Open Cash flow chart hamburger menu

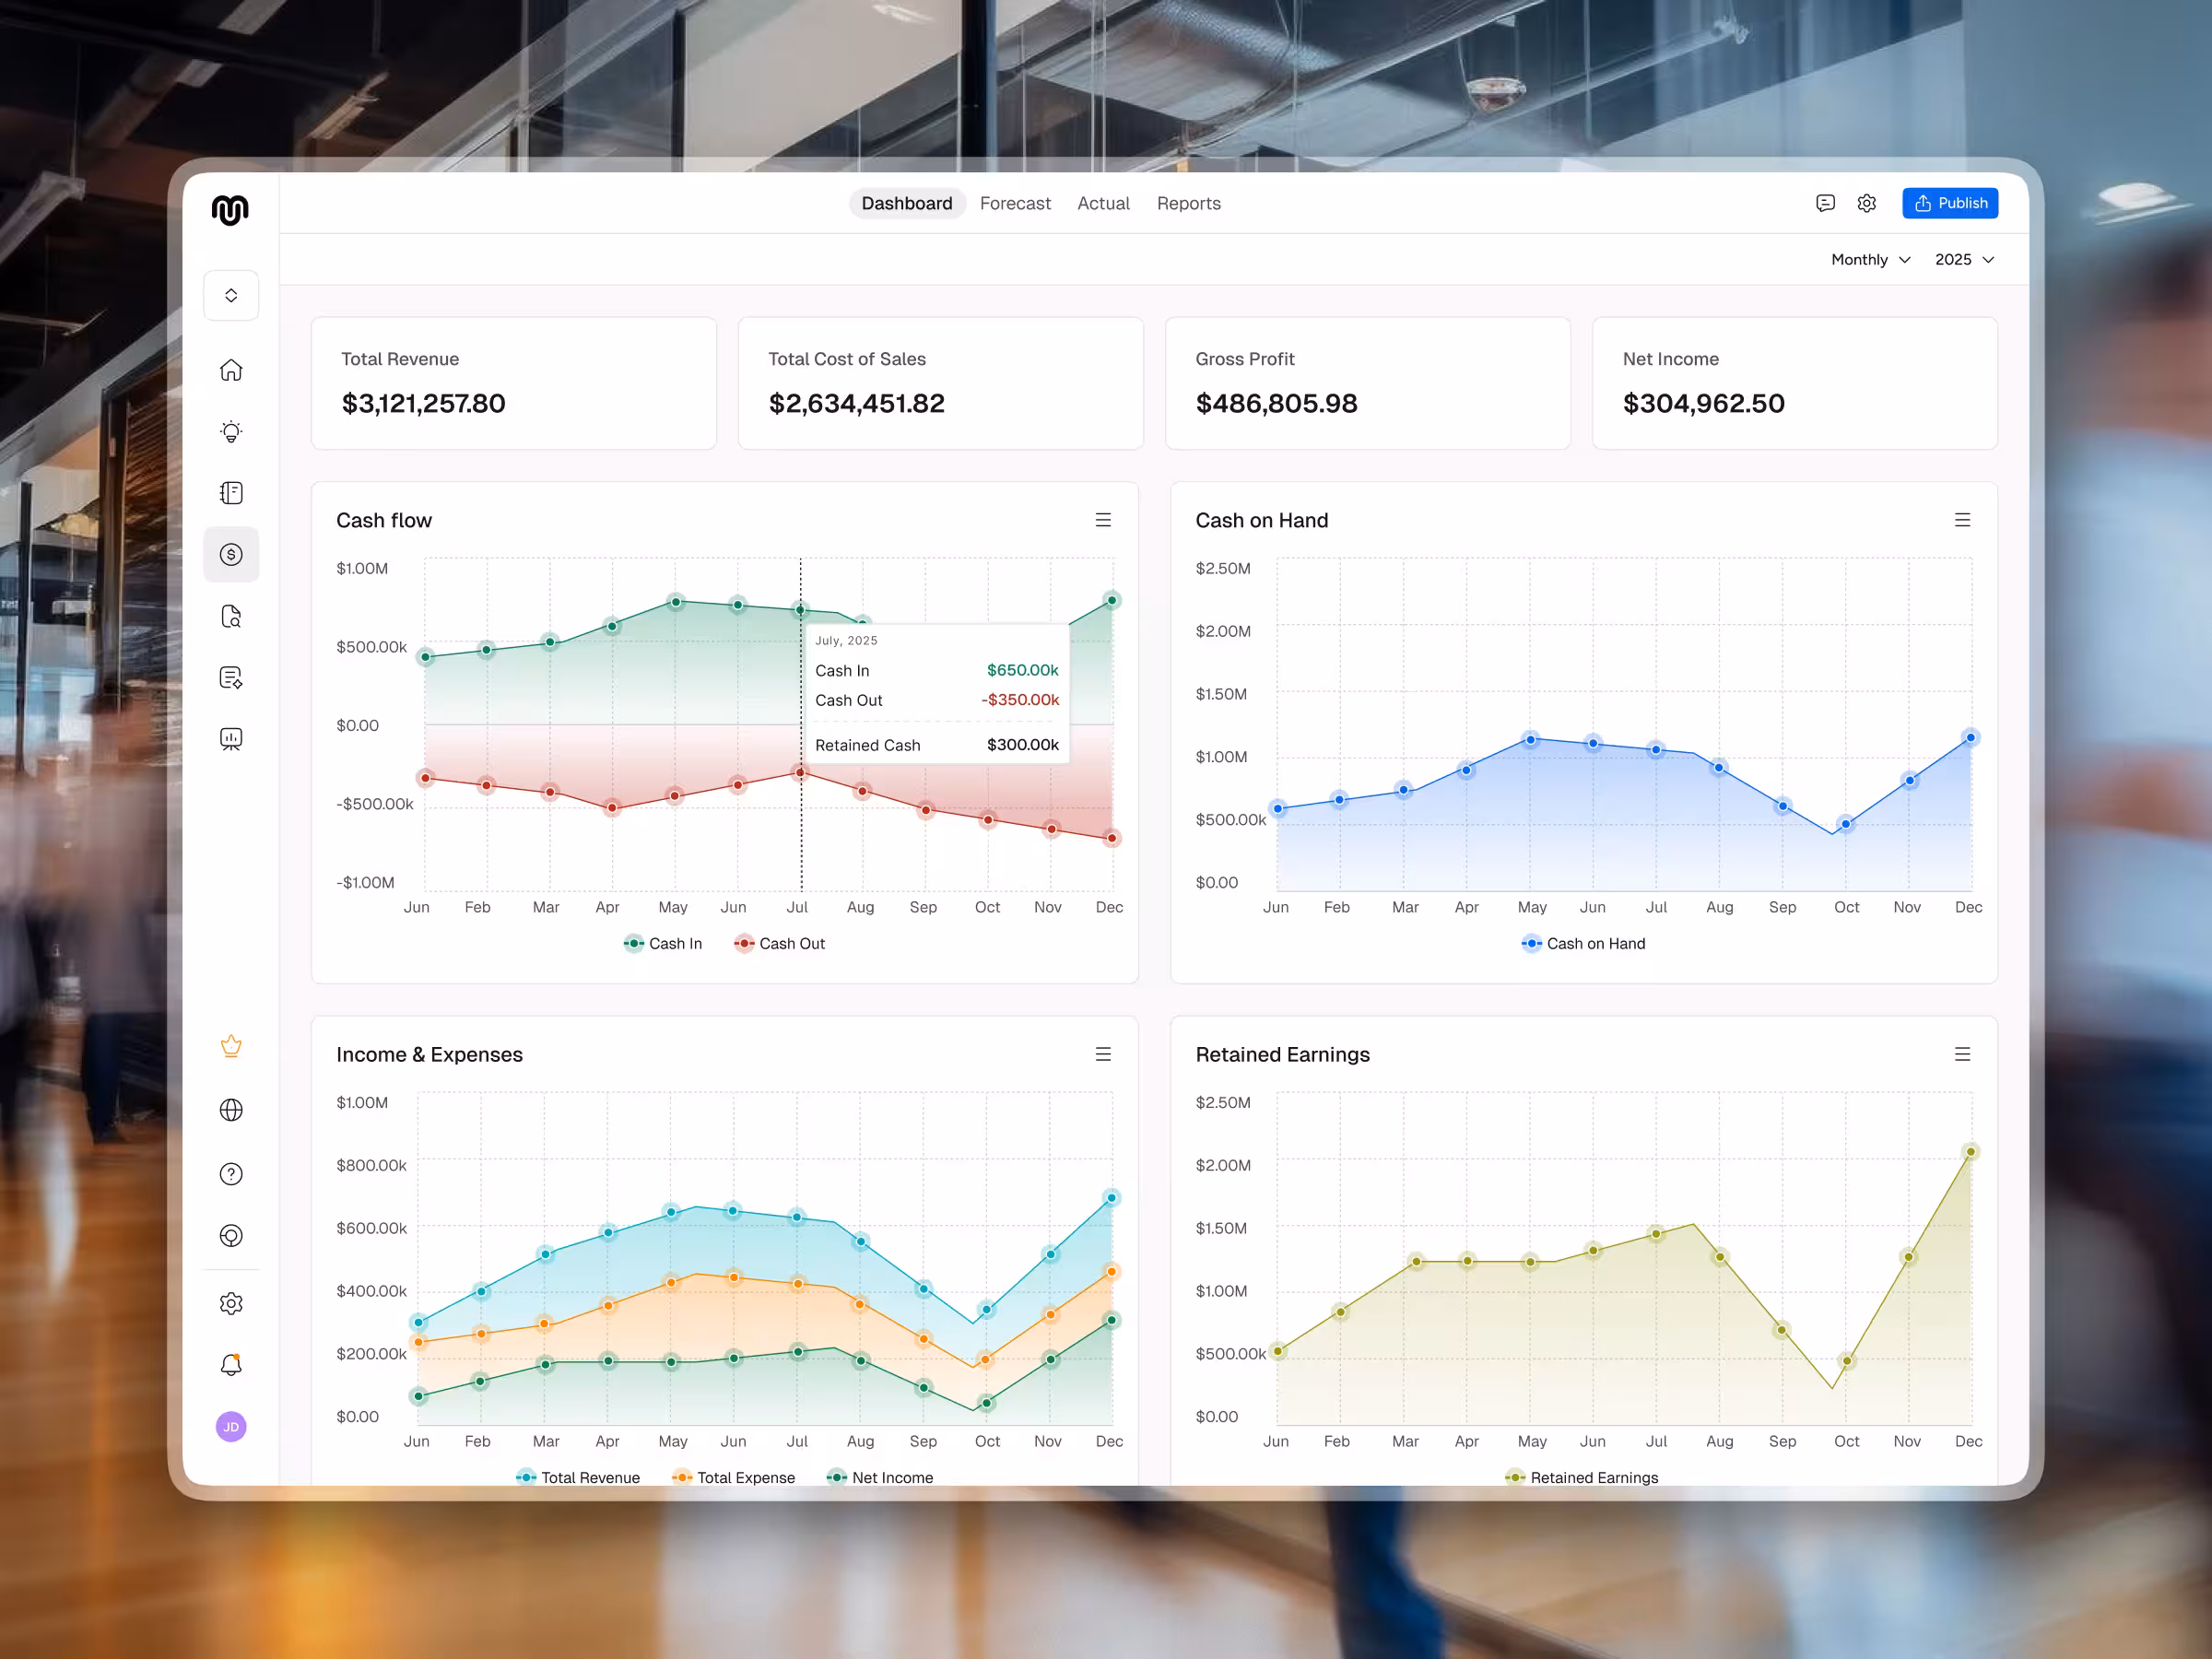[1103, 520]
